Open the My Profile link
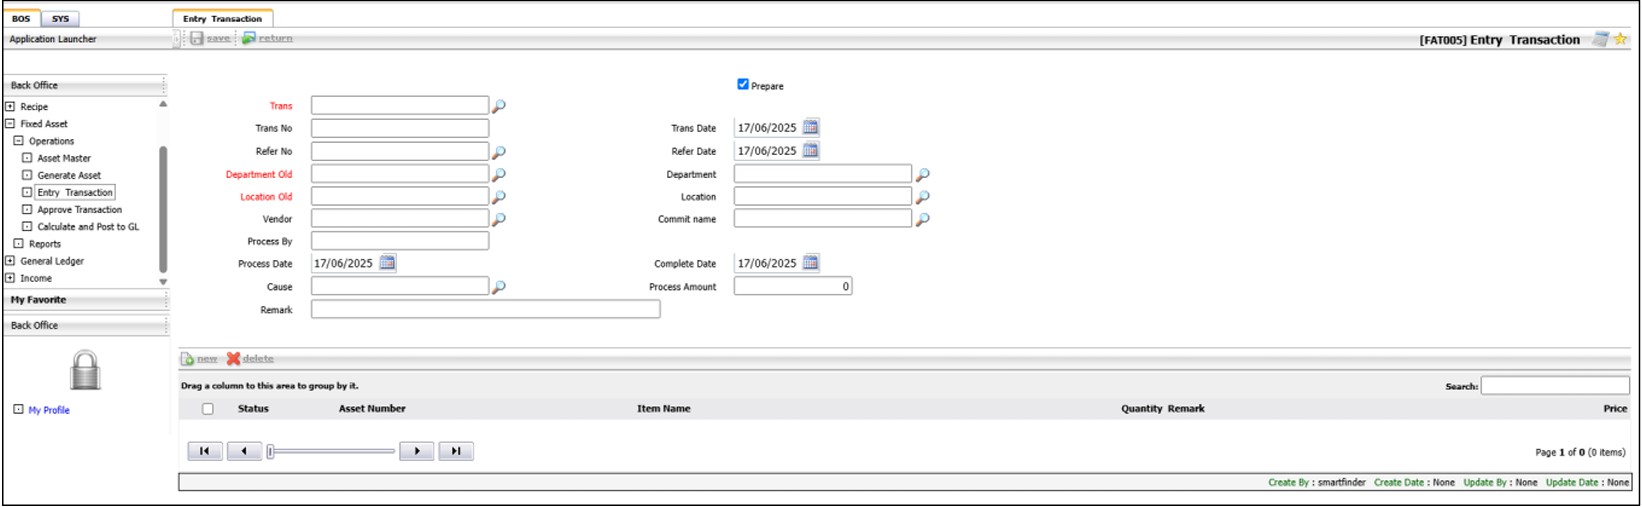Viewport: 1642px width, 507px height. coord(49,410)
